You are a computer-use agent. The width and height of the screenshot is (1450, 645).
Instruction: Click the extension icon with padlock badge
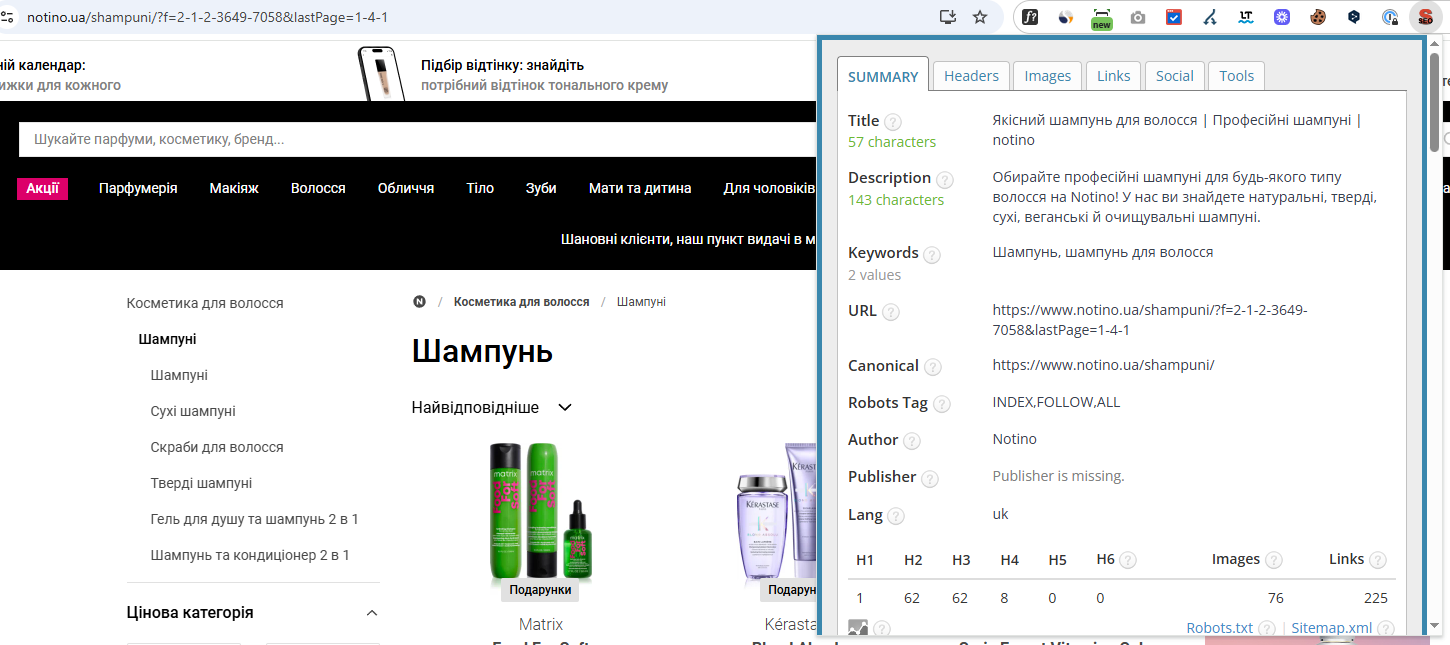click(1390, 17)
